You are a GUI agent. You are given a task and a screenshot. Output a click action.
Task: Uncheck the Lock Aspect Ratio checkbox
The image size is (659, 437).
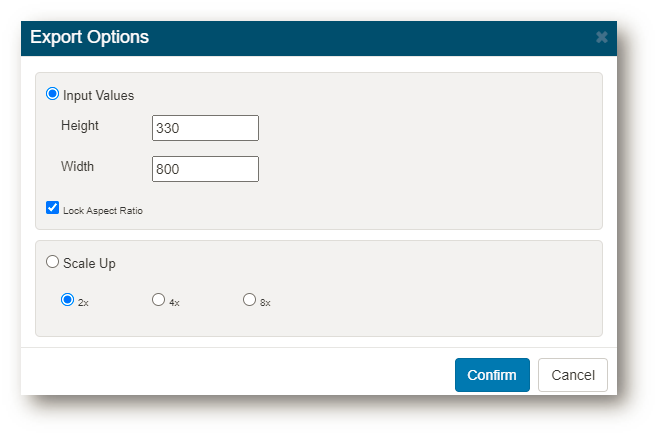tap(53, 208)
